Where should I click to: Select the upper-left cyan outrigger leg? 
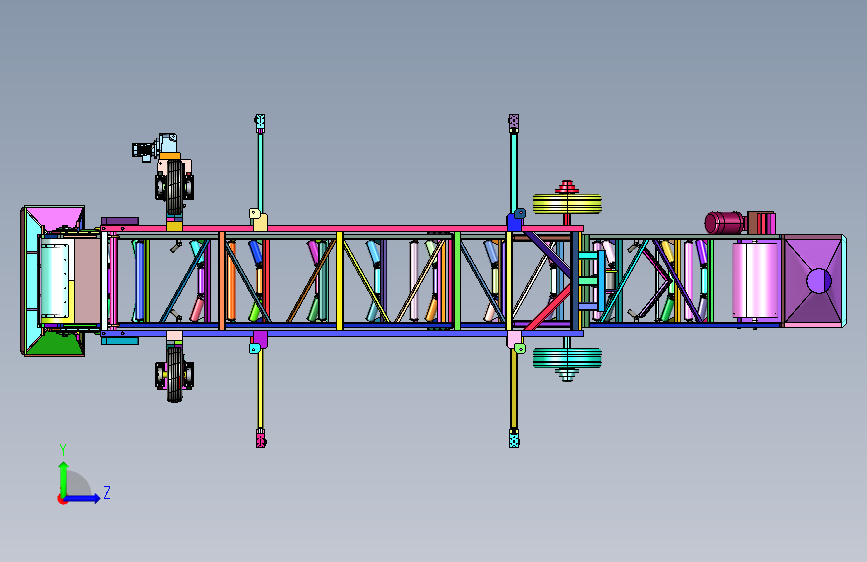[260, 171]
